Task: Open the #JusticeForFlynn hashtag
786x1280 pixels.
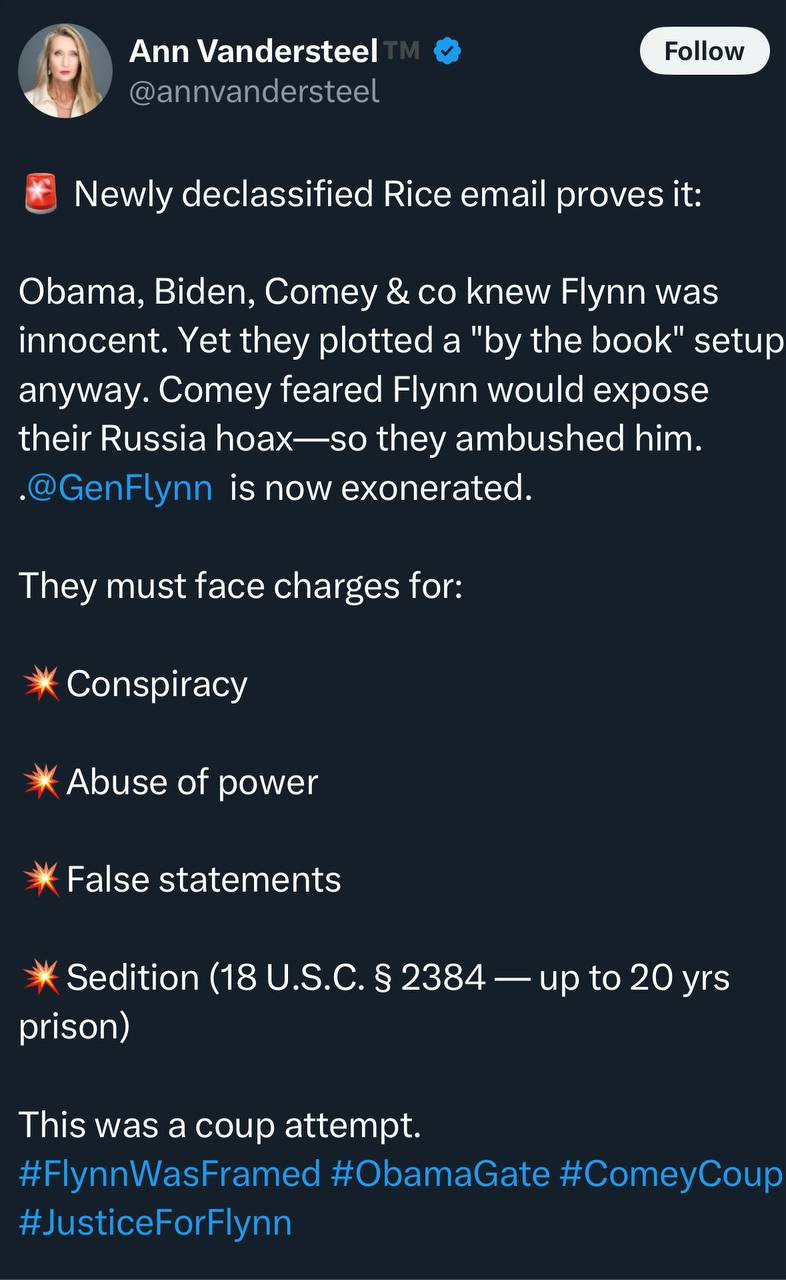Action: pos(156,1222)
